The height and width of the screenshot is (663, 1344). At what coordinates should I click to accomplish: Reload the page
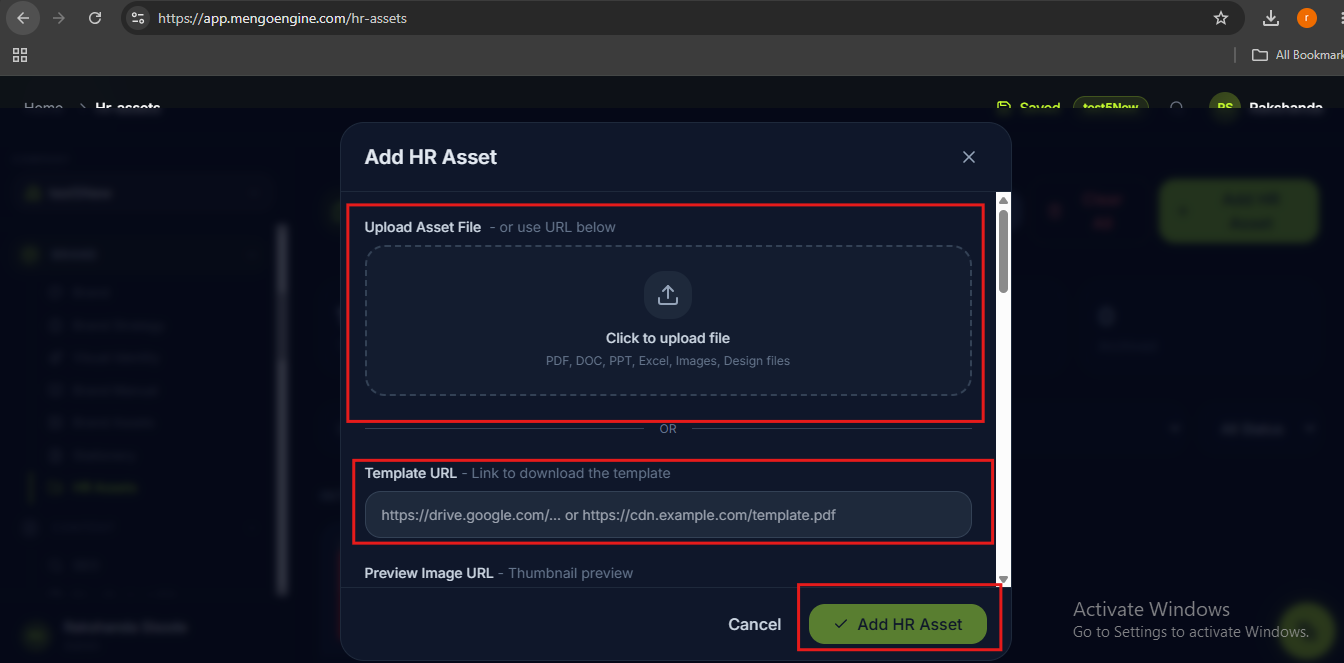click(x=95, y=18)
